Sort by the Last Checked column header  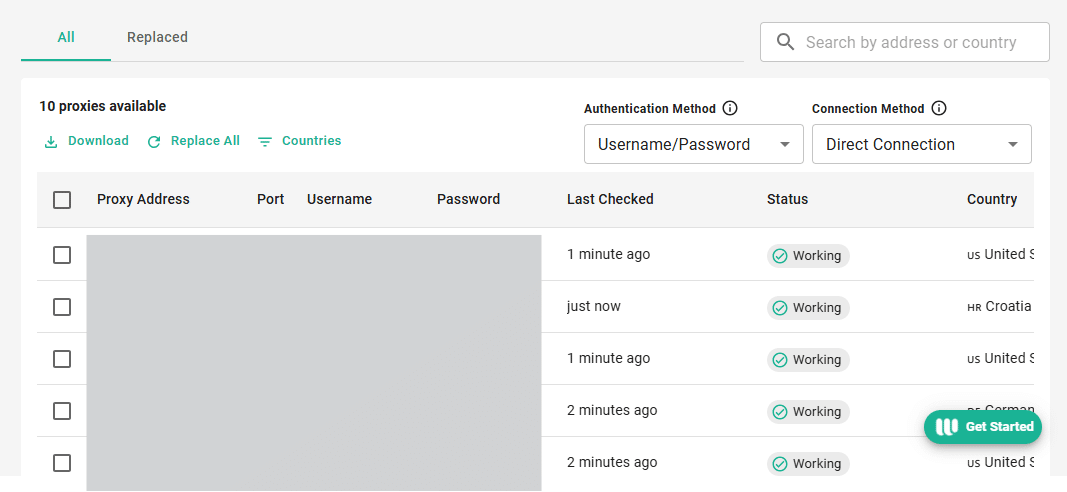[610, 199]
